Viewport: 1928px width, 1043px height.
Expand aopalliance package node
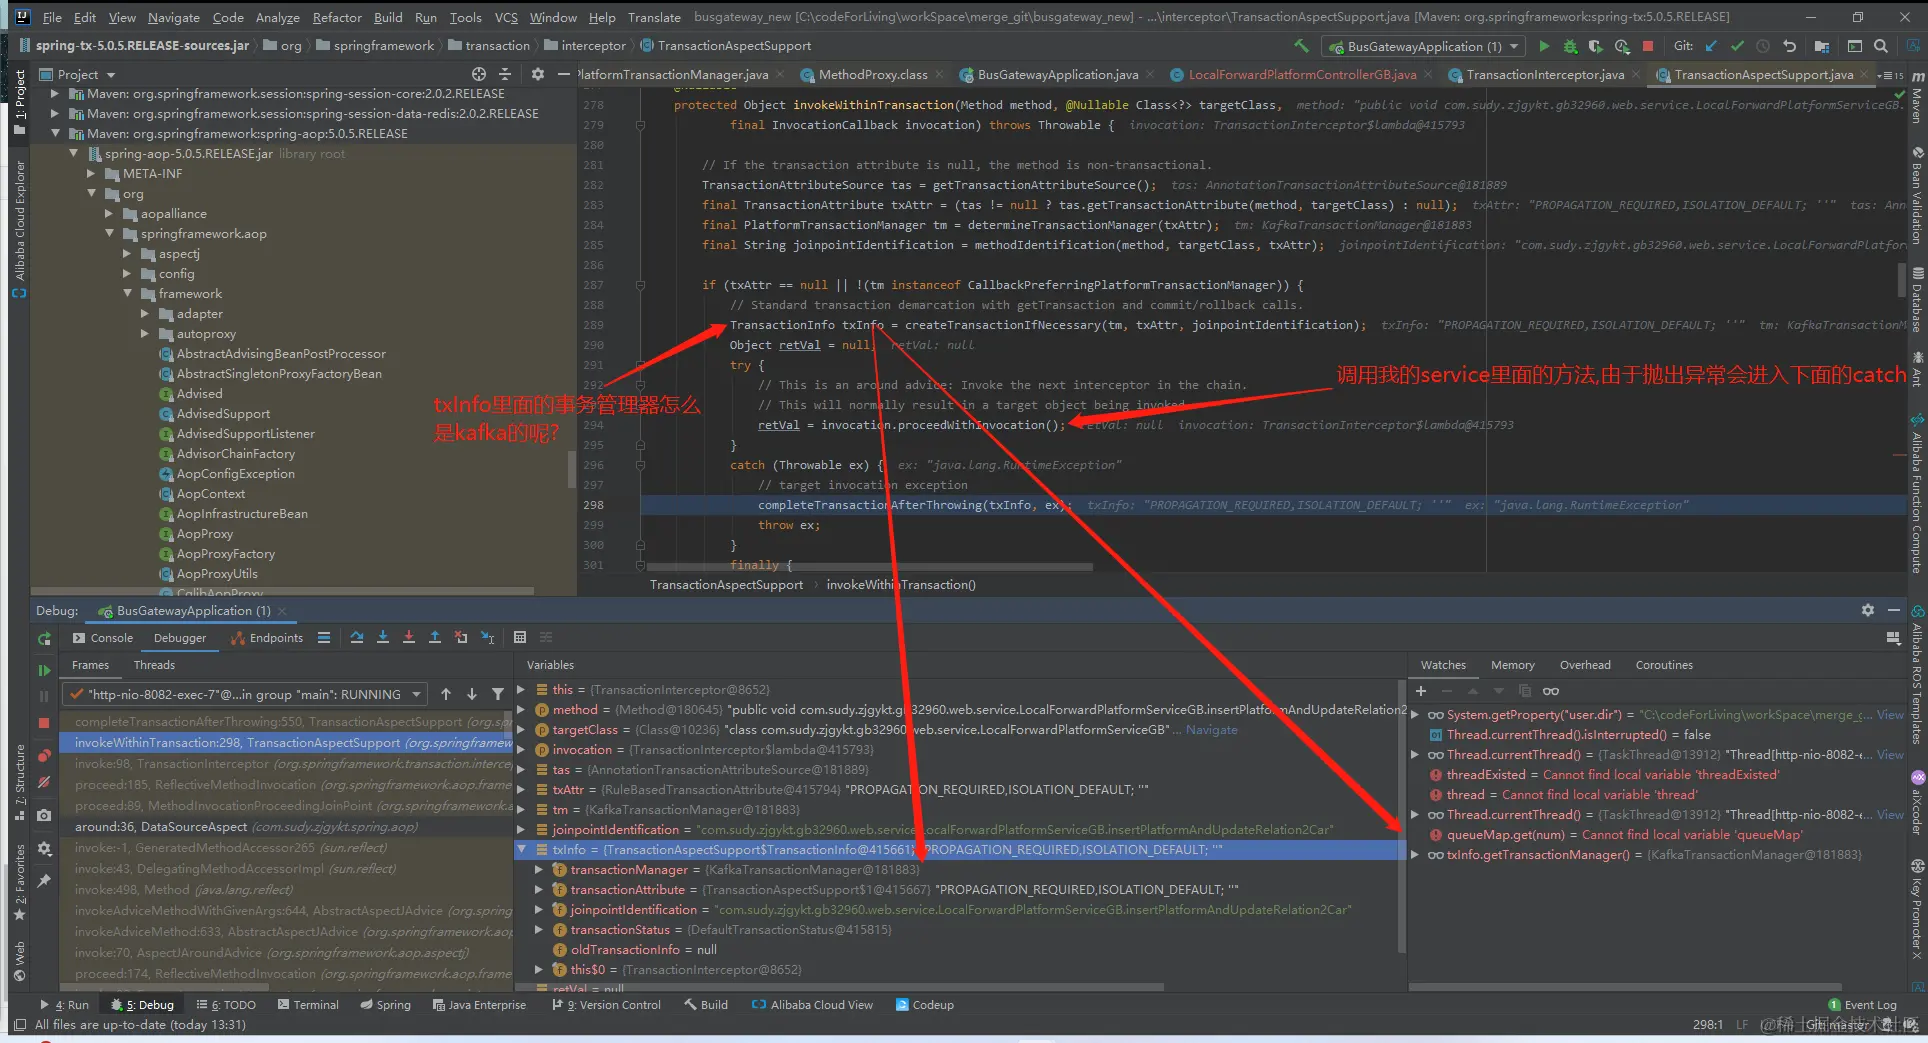point(110,214)
